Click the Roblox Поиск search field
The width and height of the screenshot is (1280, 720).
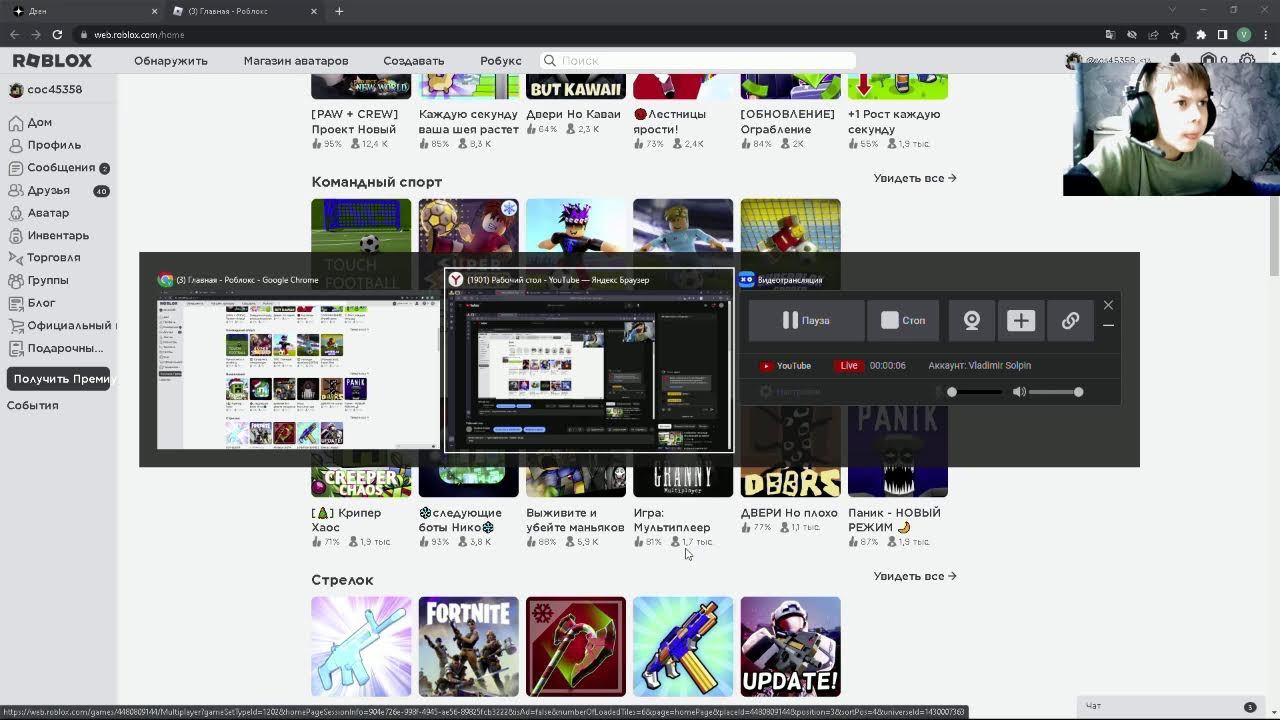tap(698, 61)
